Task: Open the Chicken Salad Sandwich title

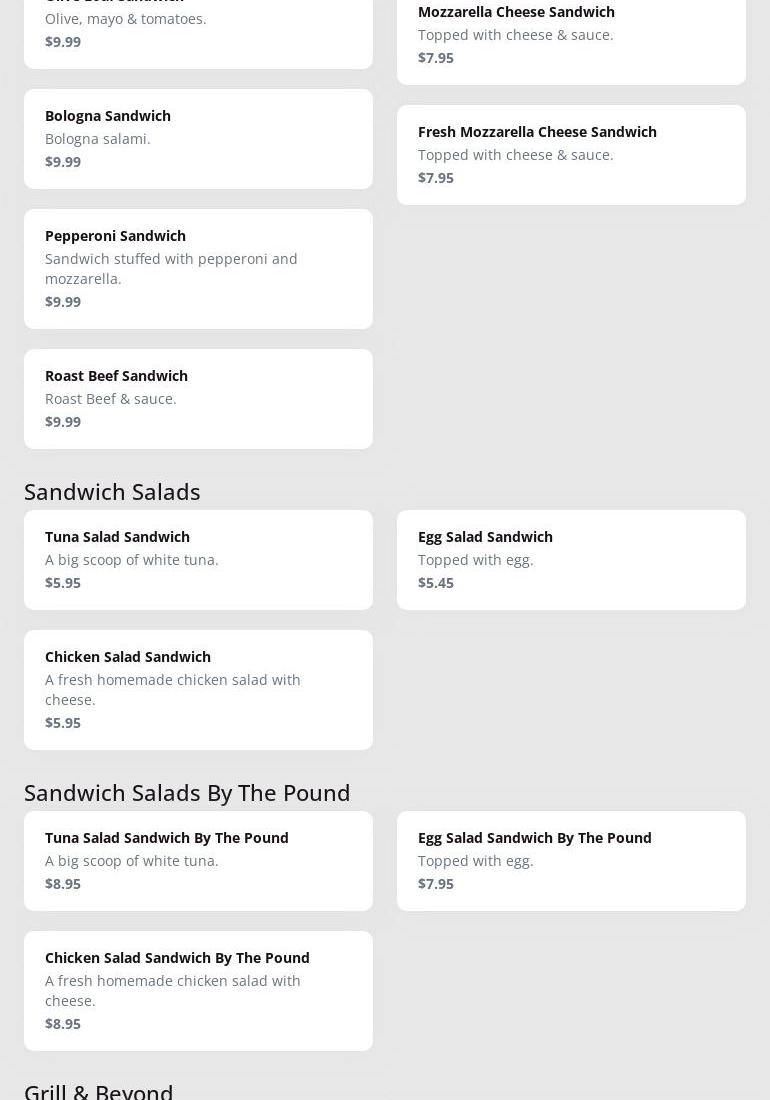Action: 128,657
